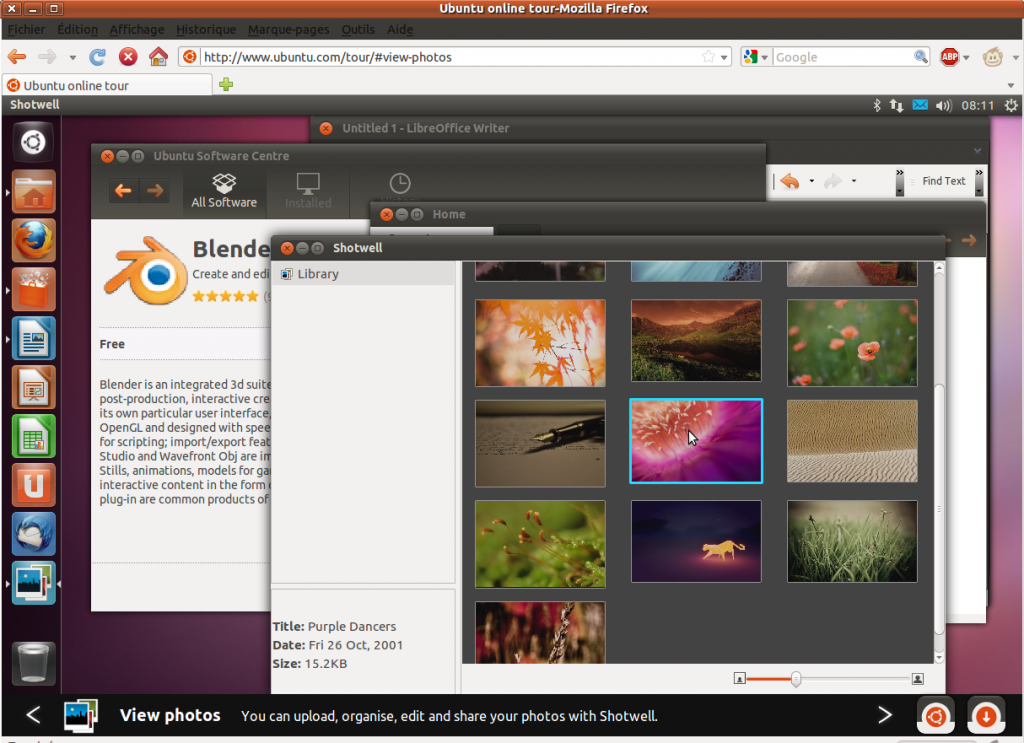Open the Ubuntu Dash home launcher icon

pyautogui.click(x=33, y=142)
